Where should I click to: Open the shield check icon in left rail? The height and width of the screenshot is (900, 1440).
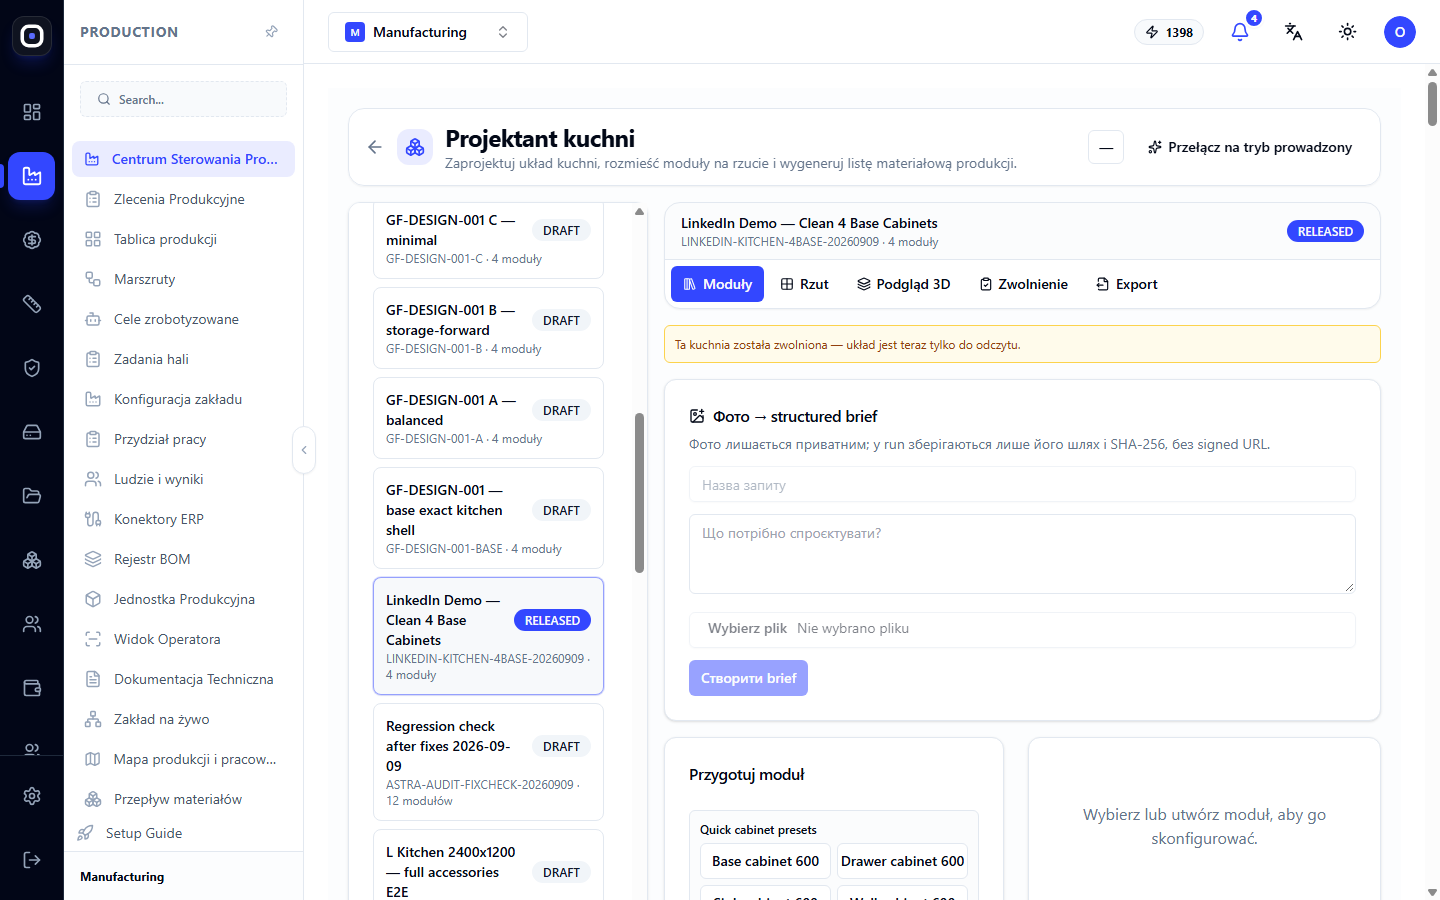tap(32, 368)
